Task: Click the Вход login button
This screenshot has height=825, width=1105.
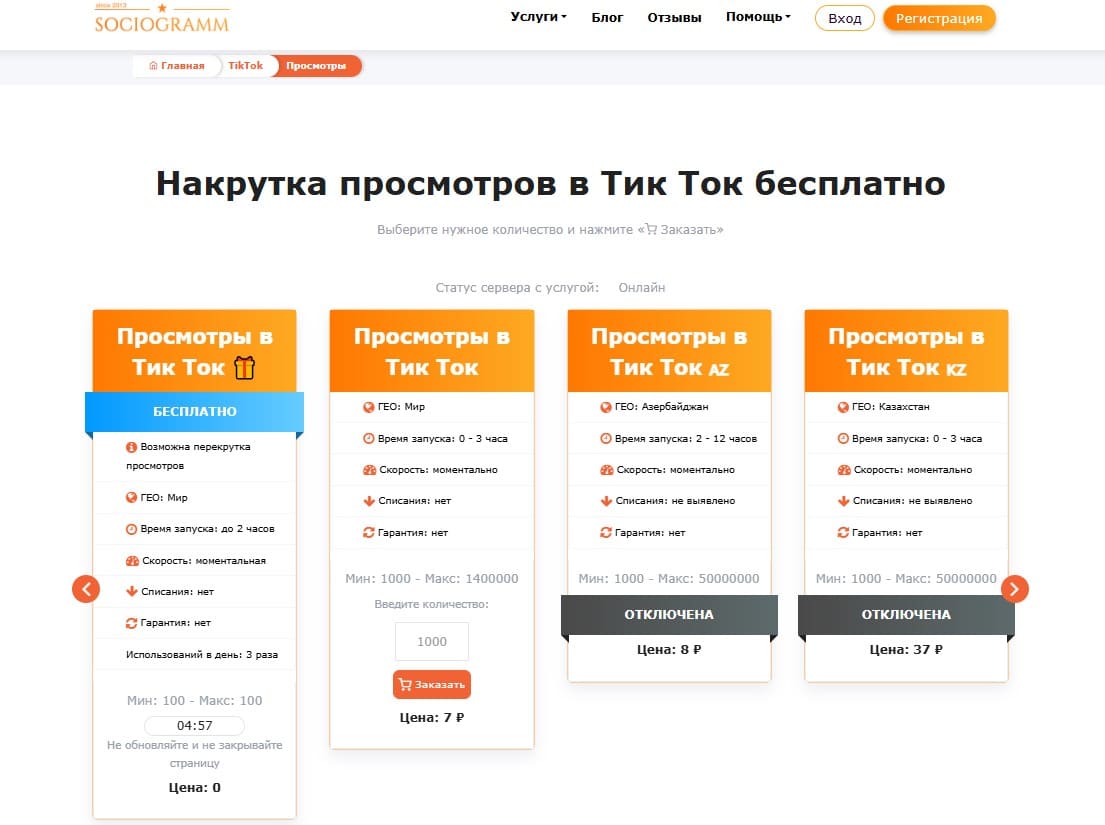Action: [844, 18]
